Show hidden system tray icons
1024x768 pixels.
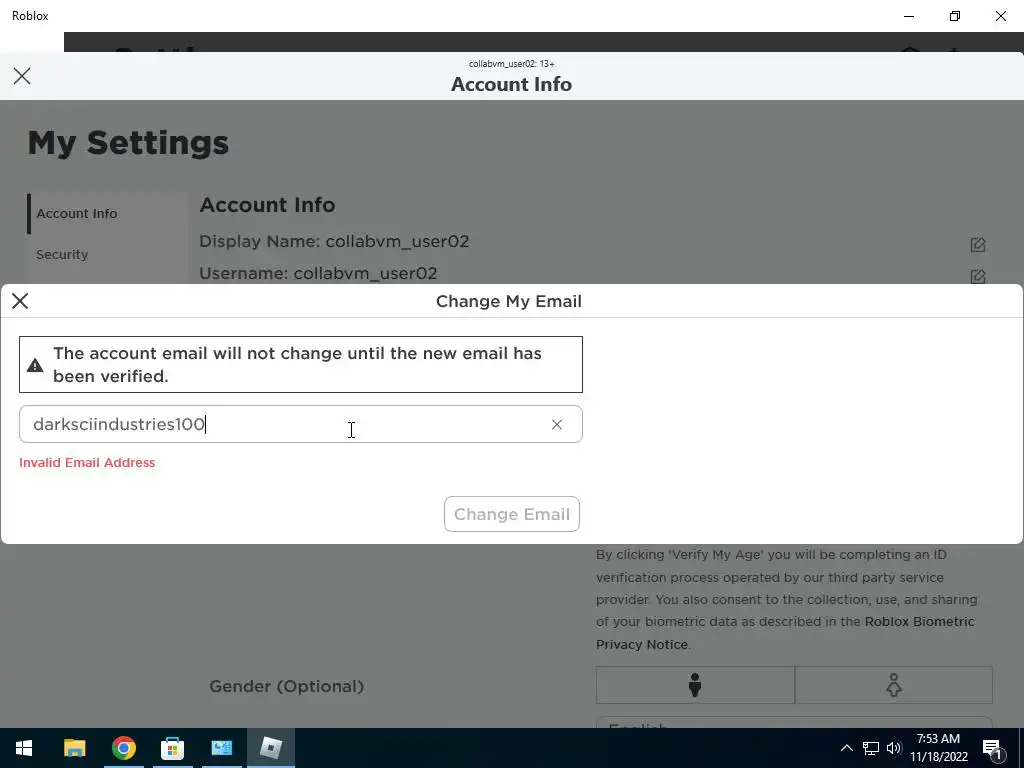tap(846, 748)
